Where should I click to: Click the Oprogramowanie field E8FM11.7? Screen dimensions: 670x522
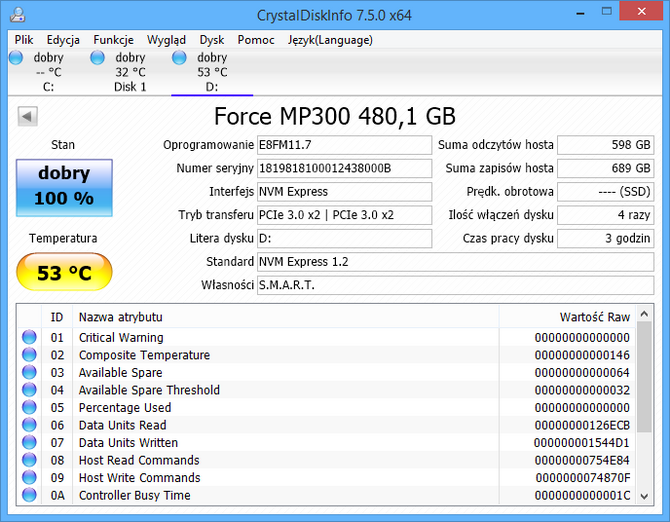point(344,145)
